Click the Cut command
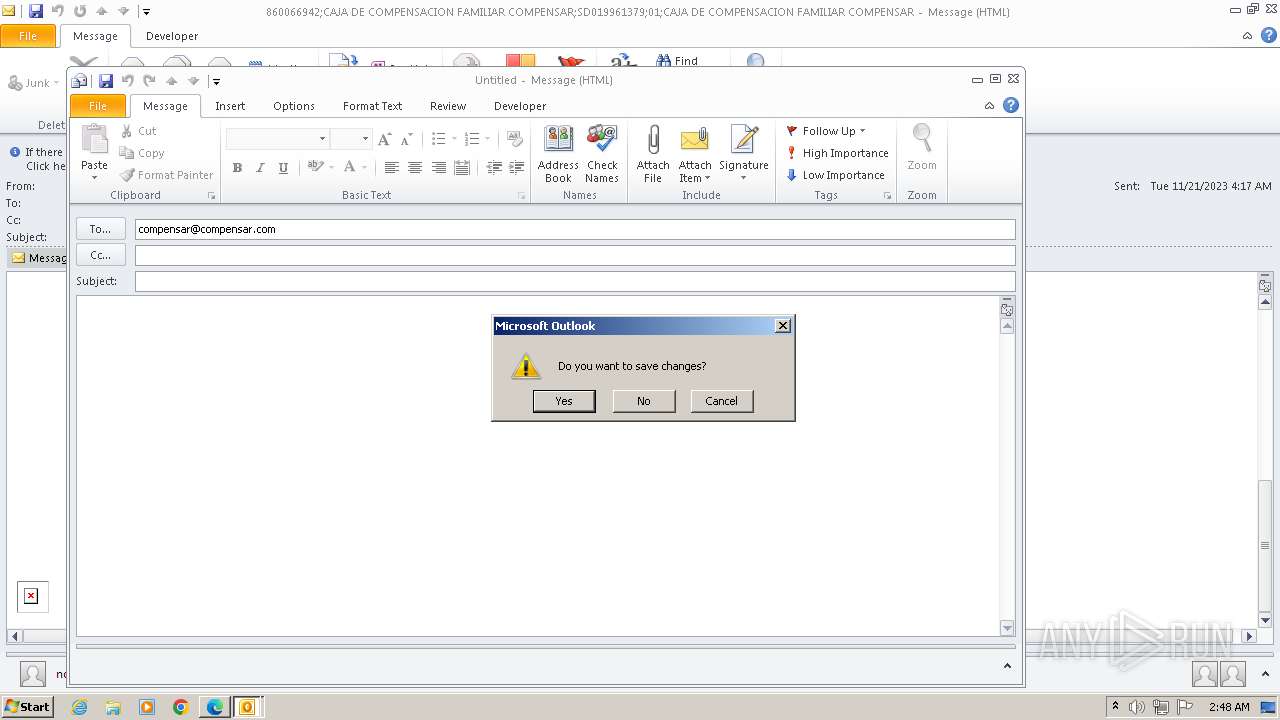This screenshot has height=720, width=1280. 138,131
